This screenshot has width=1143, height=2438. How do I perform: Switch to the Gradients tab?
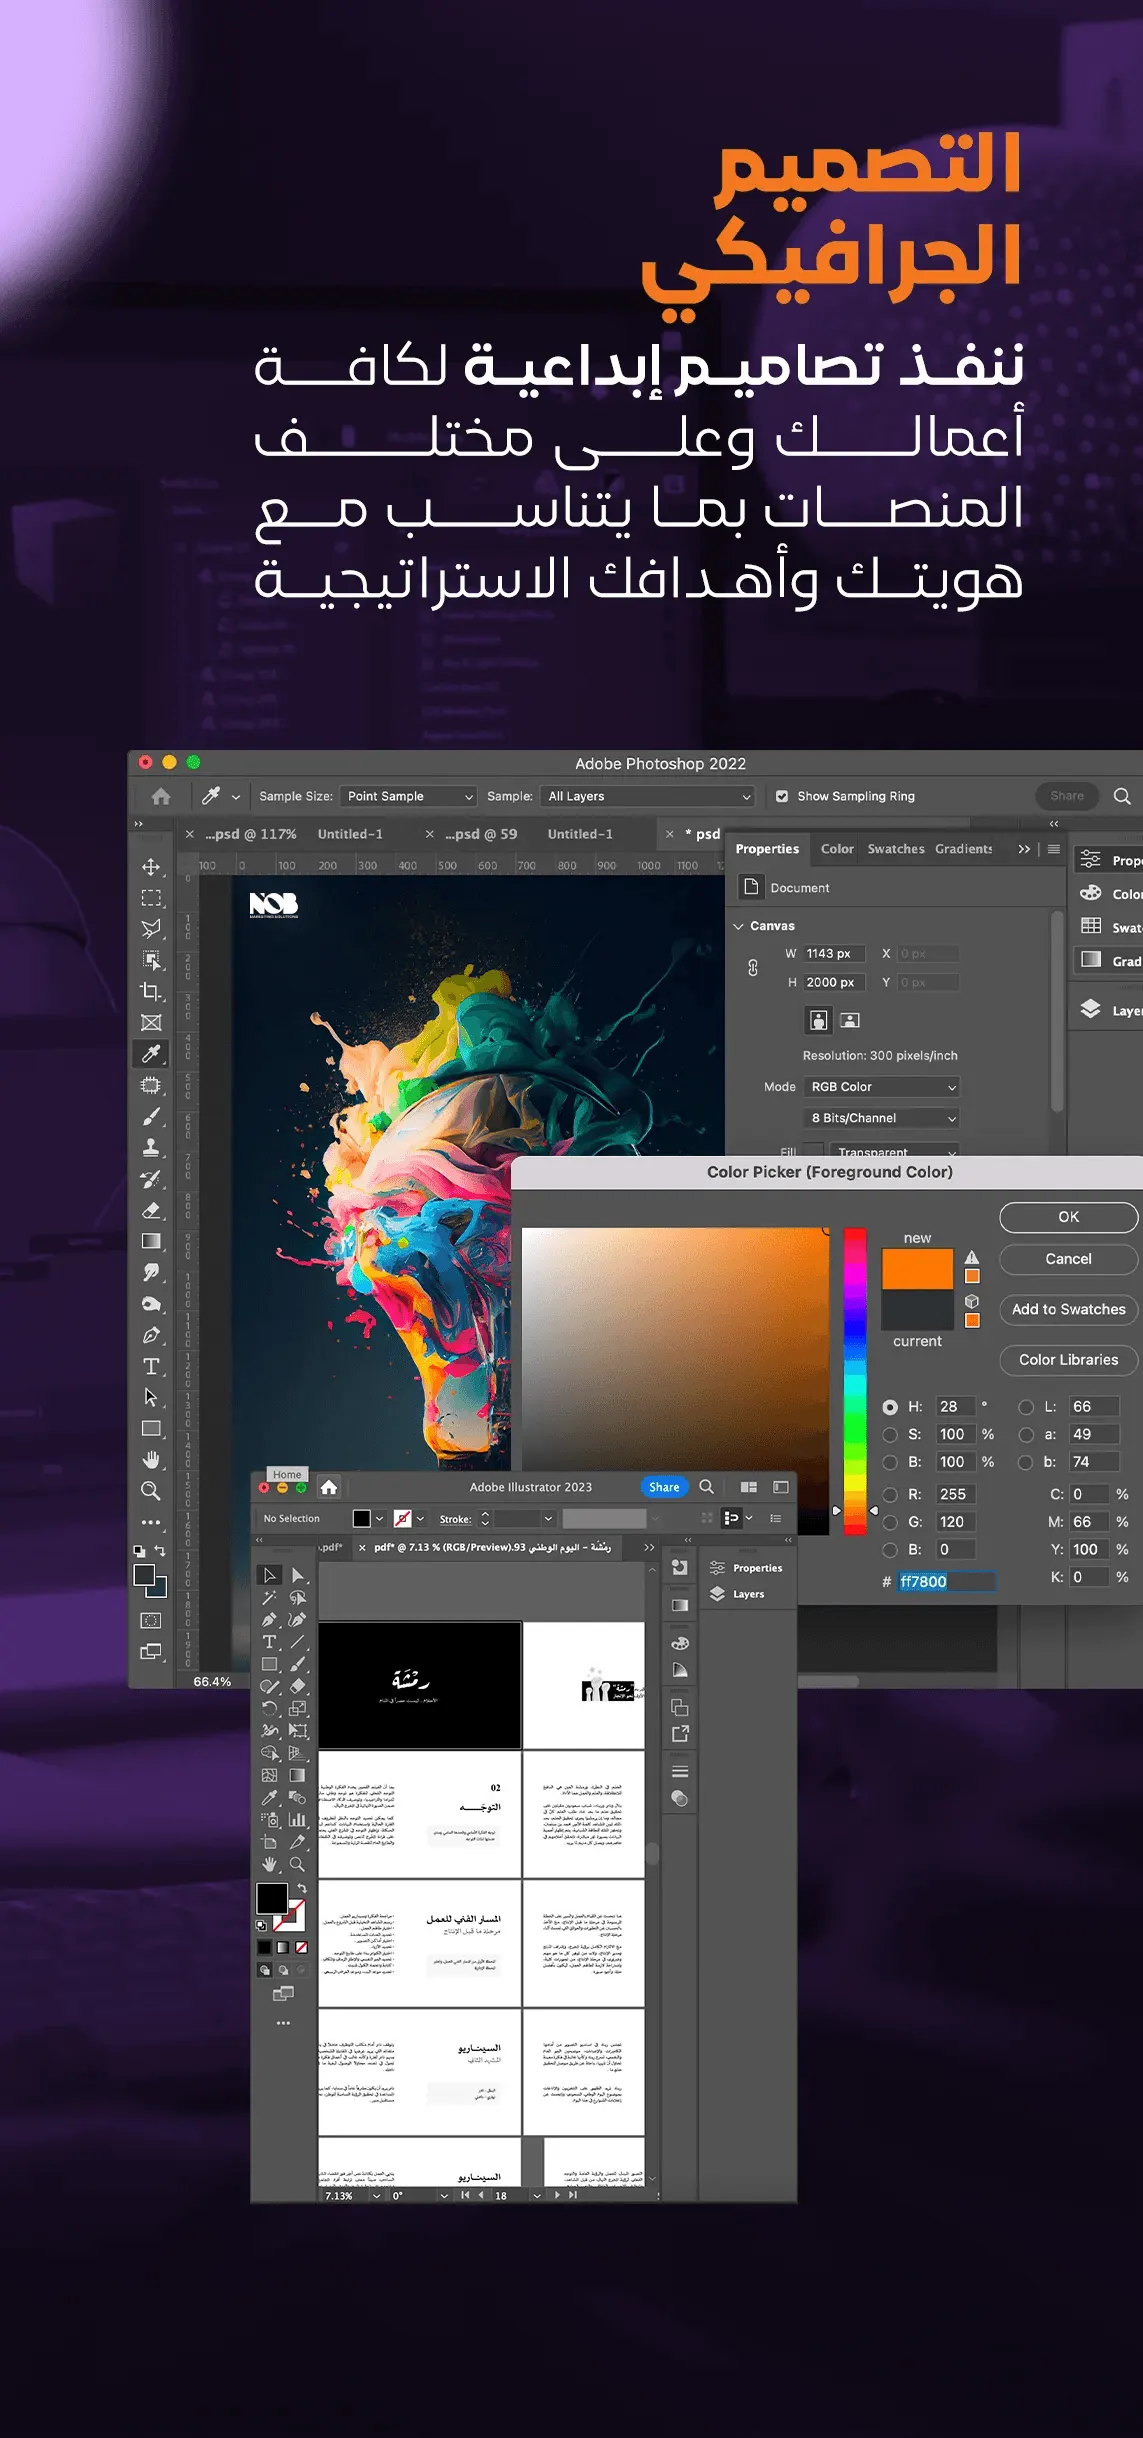(964, 849)
